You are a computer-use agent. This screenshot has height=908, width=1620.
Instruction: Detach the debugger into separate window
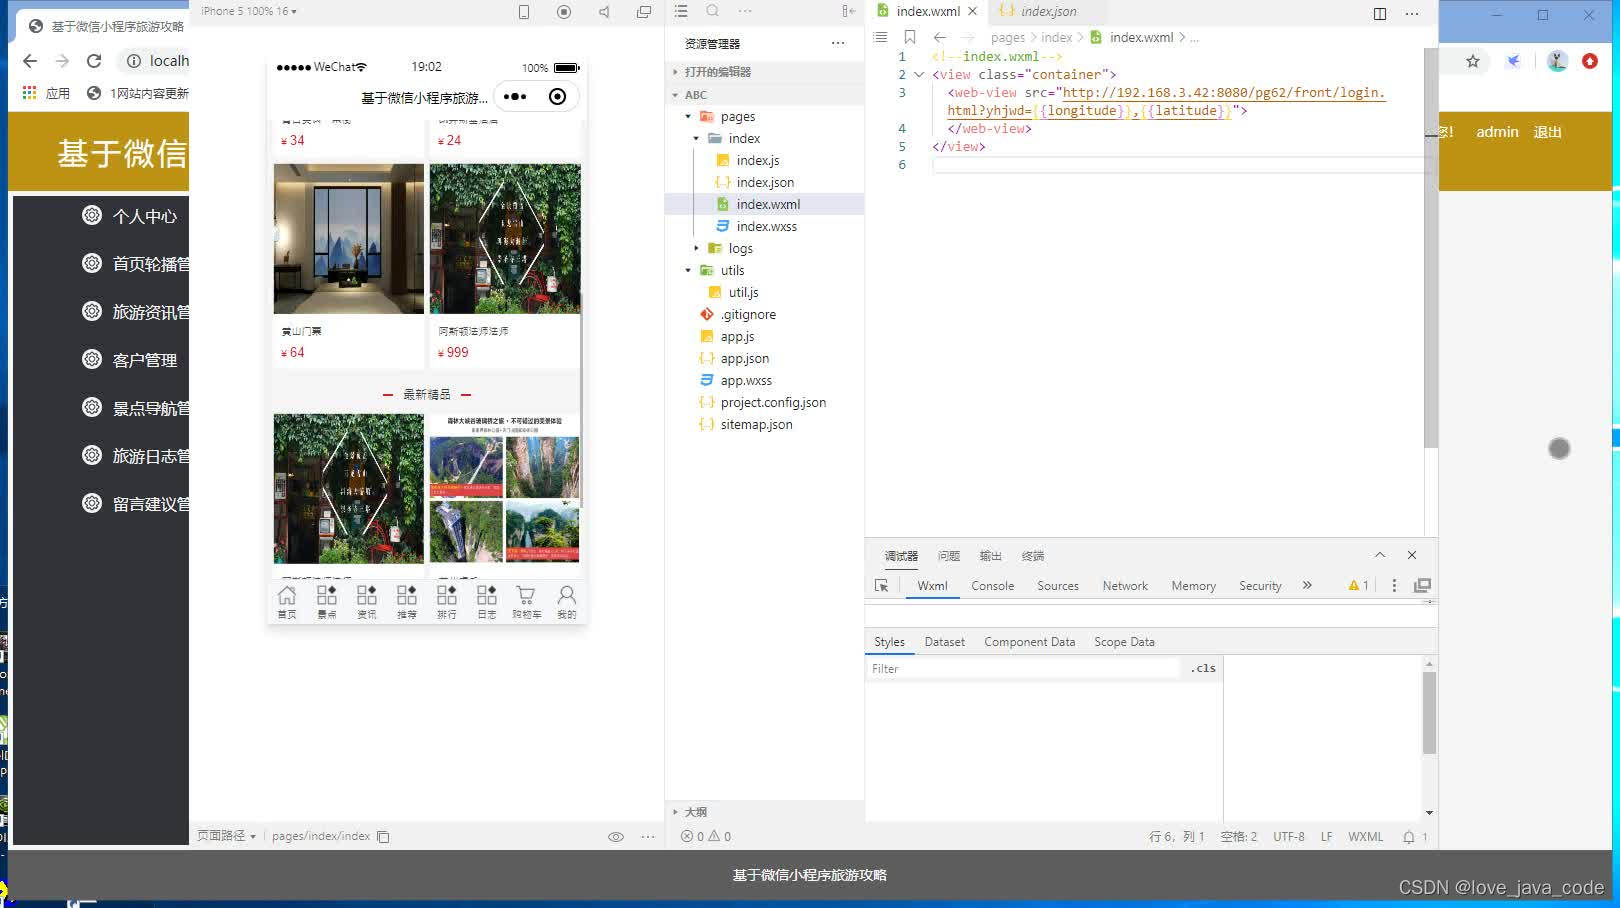(x=1422, y=586)
